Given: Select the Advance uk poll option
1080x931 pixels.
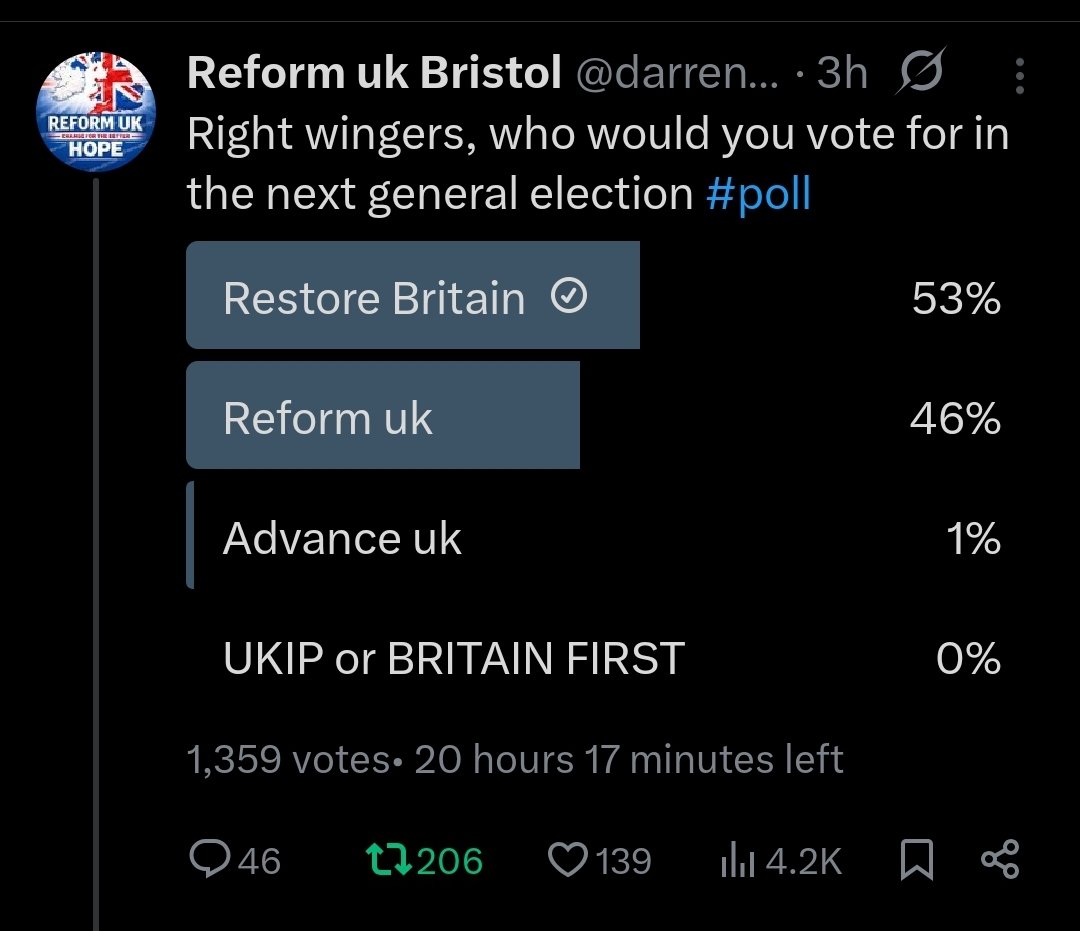Looking at the screenshot, I should pos(342,539).
